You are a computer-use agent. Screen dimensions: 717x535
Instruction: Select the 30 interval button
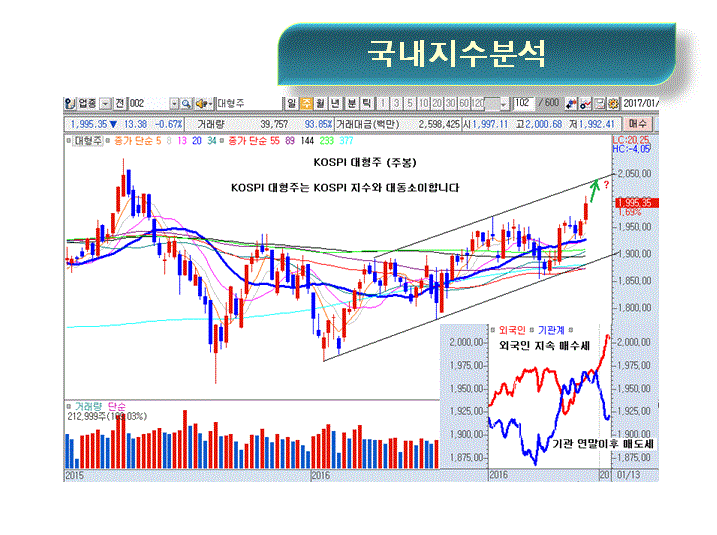click(x=450, y=104)
